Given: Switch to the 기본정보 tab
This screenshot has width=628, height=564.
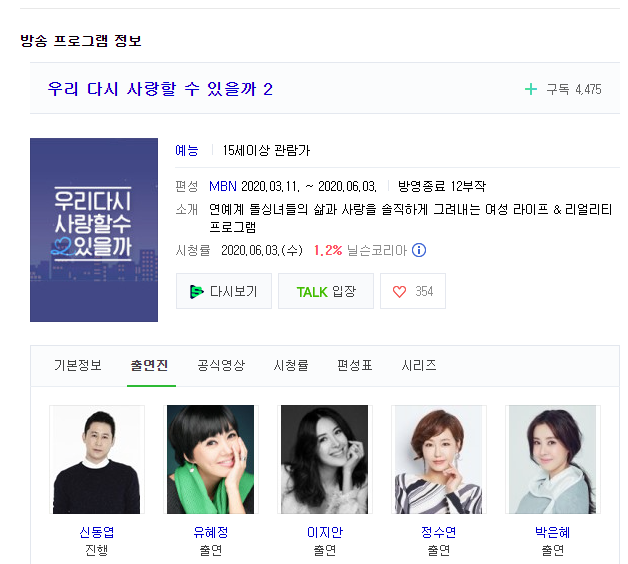Looking at the screenshot, I should (78, 365).
